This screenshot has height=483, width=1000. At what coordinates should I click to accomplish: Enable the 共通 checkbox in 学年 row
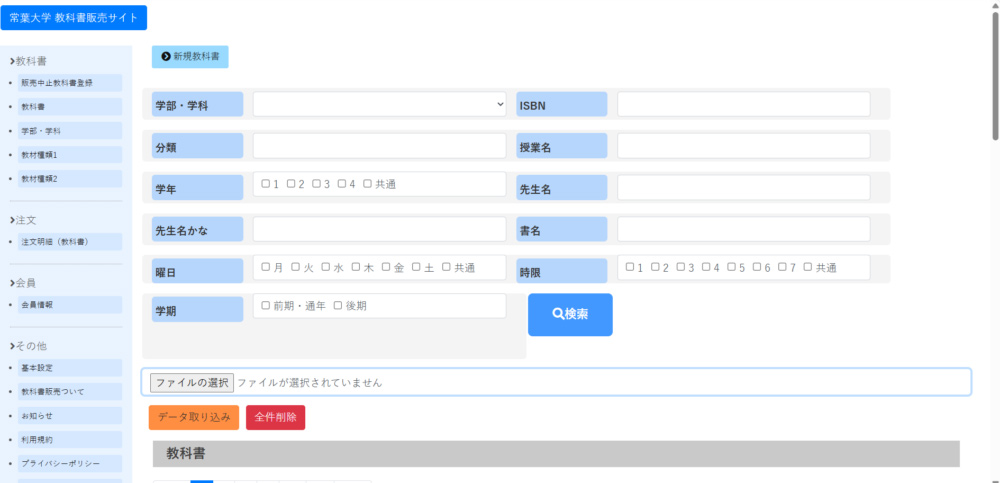point(367,184)
